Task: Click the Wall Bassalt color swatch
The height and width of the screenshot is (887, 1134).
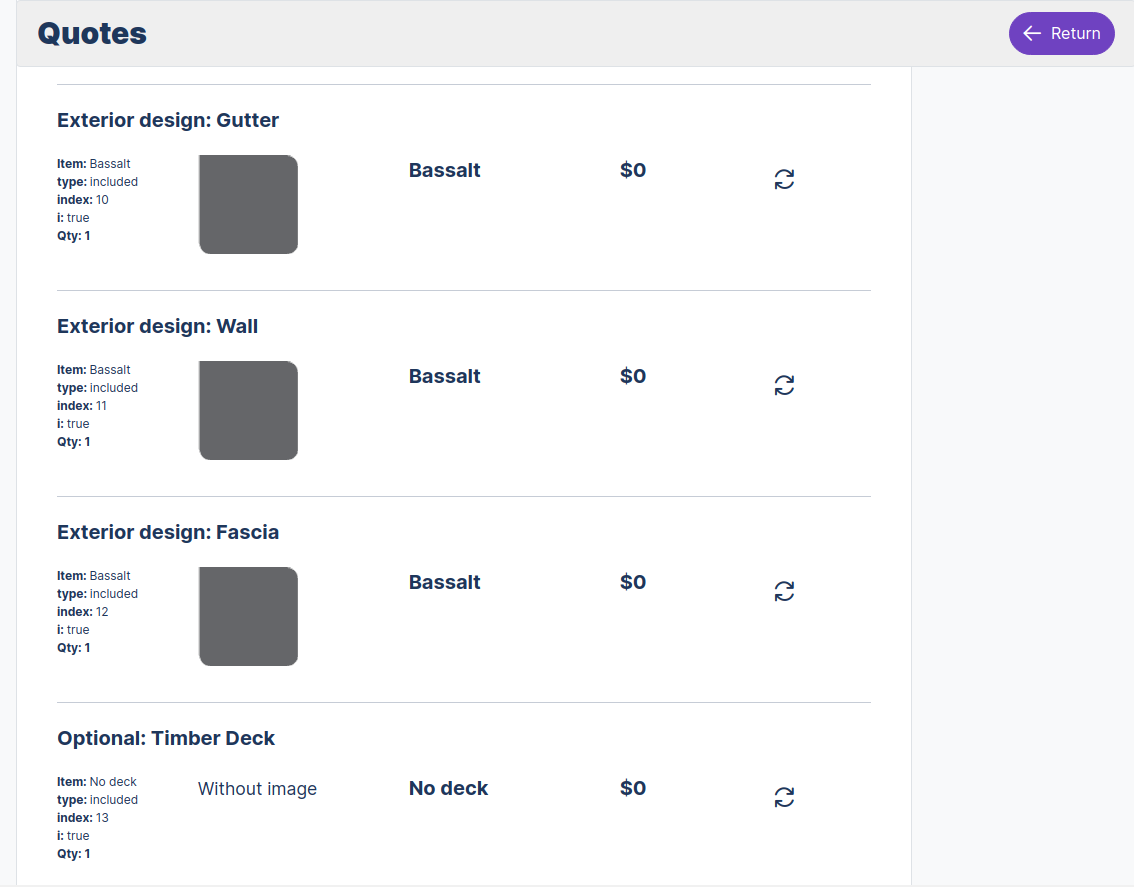Action: click(x=248, y=410)
